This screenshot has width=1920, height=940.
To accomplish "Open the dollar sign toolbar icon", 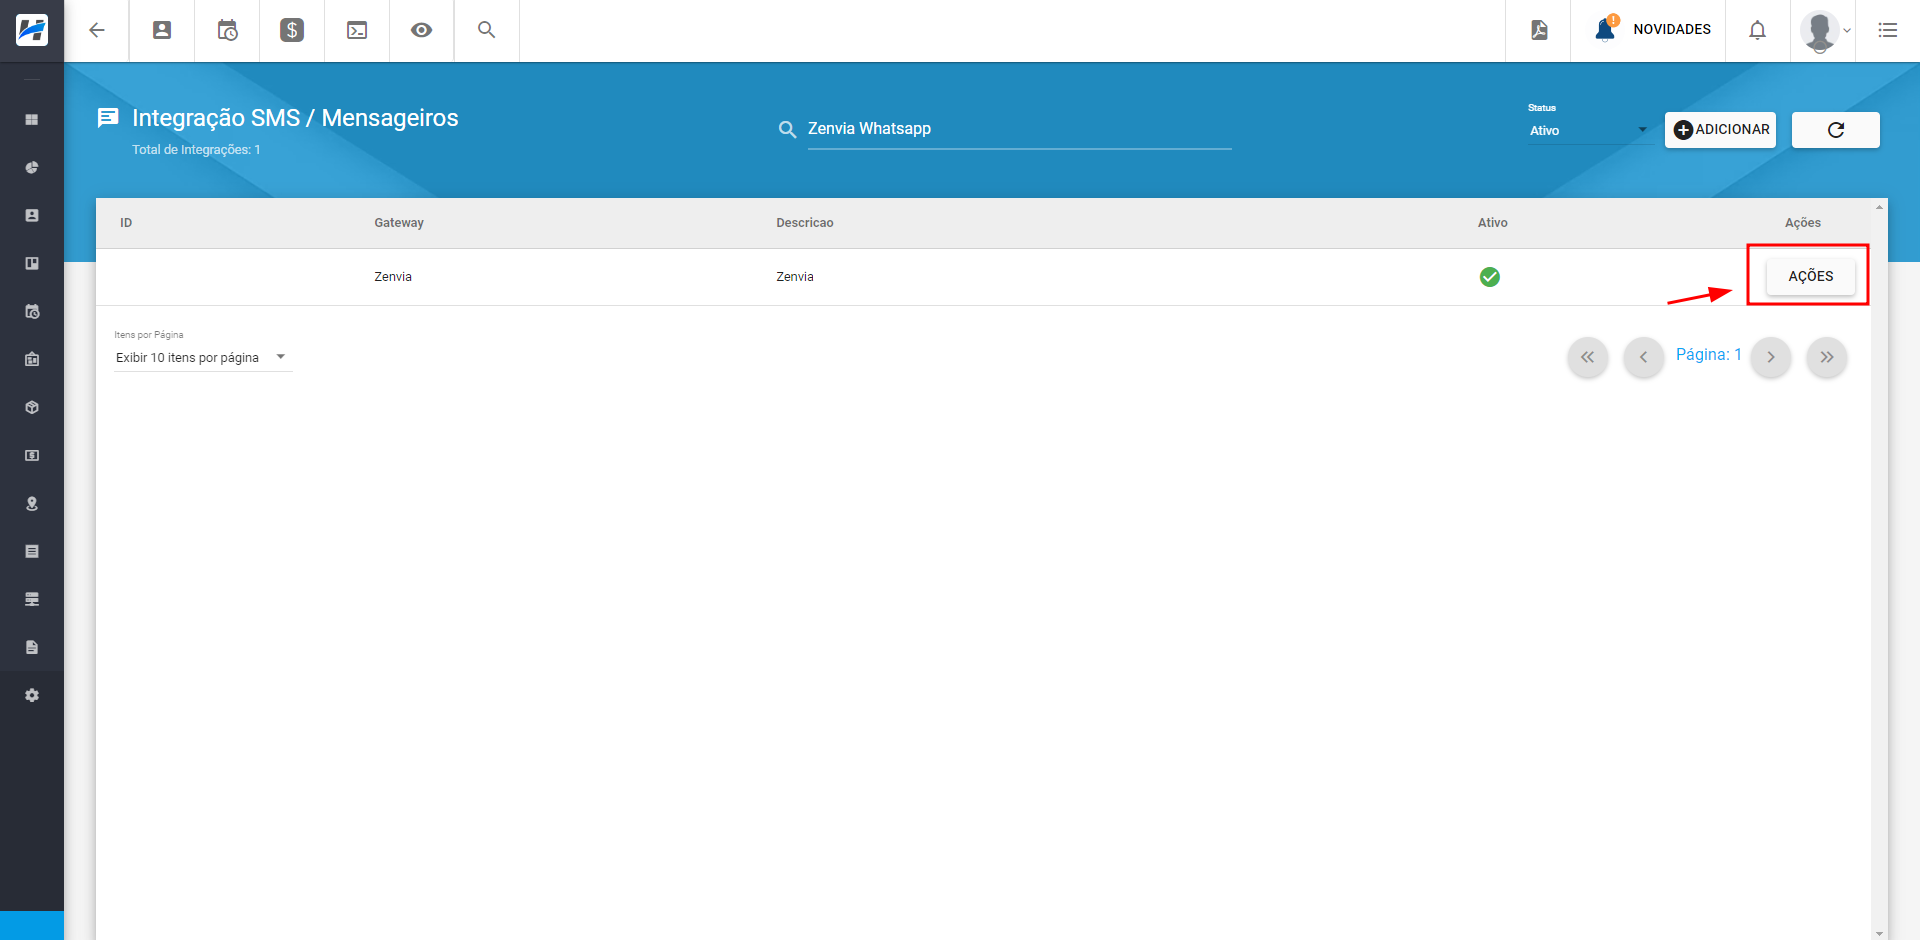I will pyautogui.click(x=292, y=30).
